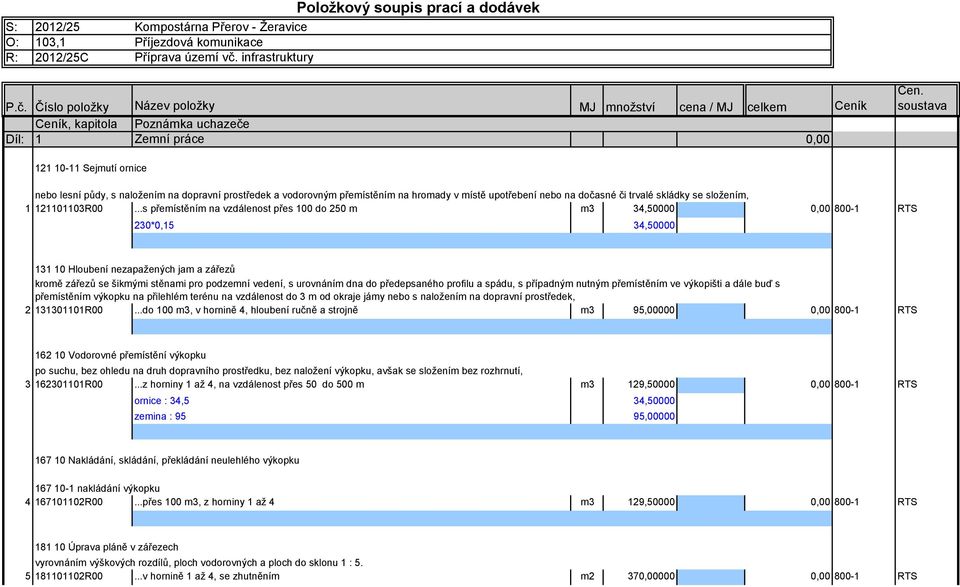Click the value '2012/25C'
This screenshot has width=960, height=587.
pos(61,57)
